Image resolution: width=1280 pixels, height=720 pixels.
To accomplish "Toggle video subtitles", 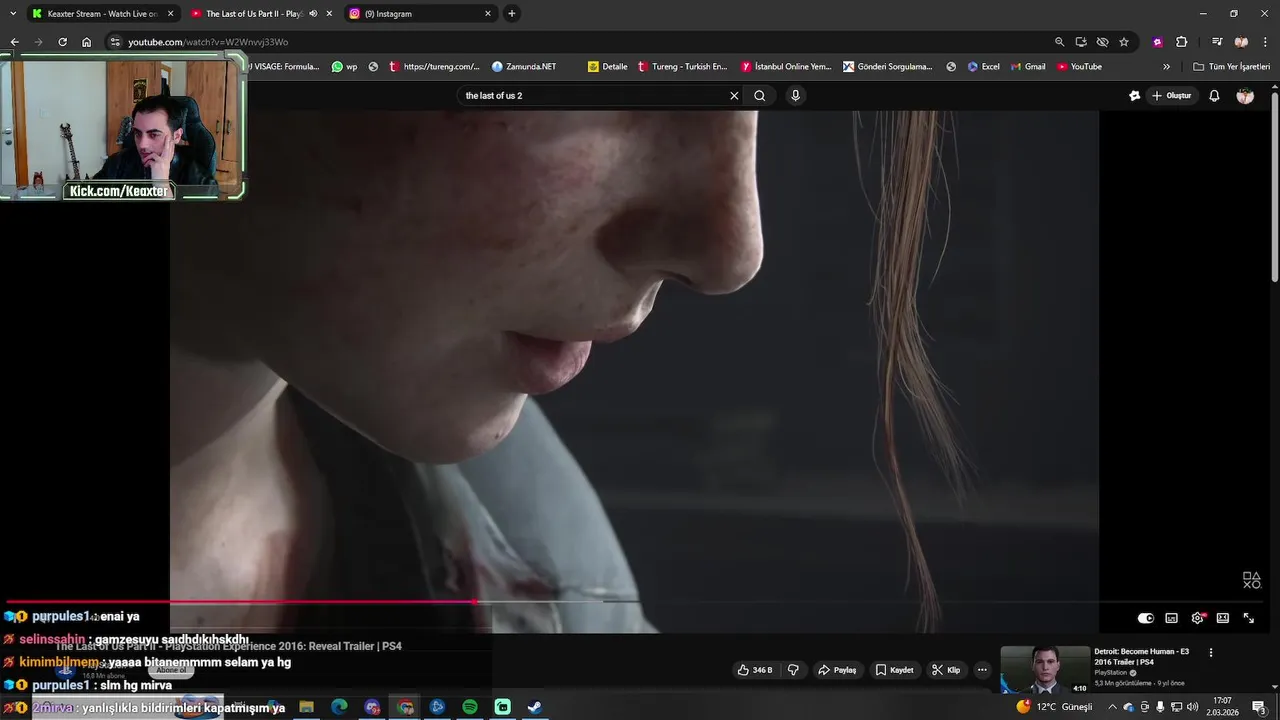I will 1172,618.
